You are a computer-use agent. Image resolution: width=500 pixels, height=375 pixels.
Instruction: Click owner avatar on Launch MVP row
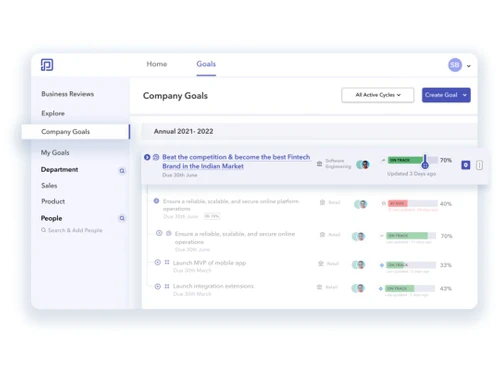pos(359,265)
